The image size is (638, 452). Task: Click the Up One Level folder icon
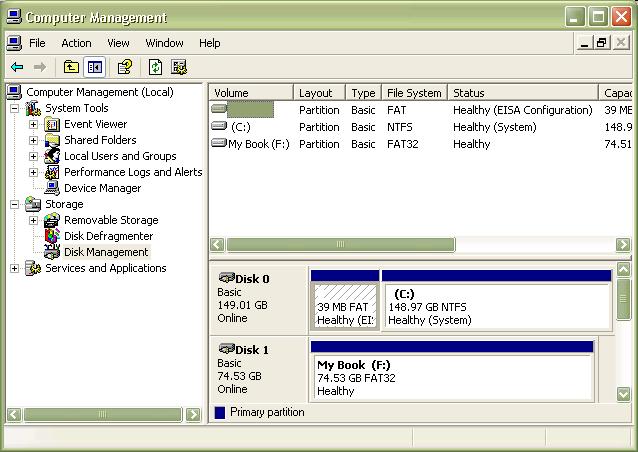pos(71,67)
